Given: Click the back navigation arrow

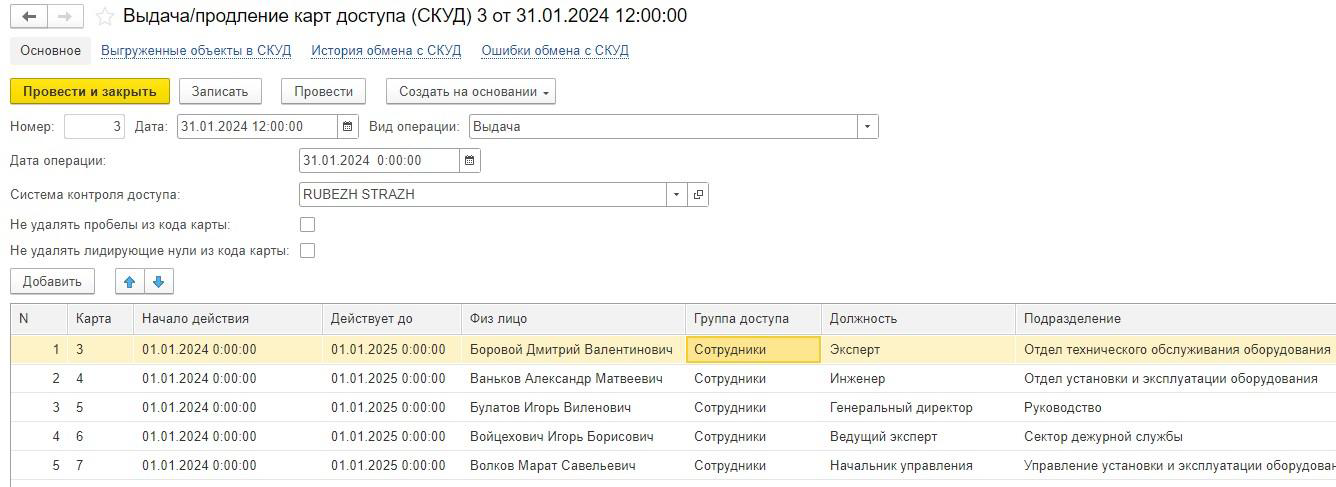Looking at the screenshot, I should tap(29, 17).
